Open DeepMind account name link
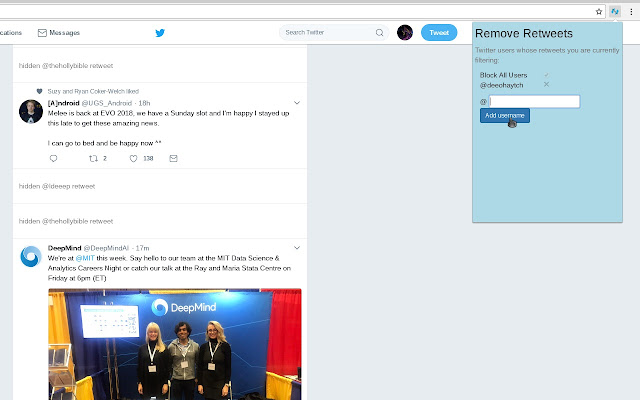Image resolution: width=640 pixels, height=400 pixels. pyautogui.click(x=64, y=248)
